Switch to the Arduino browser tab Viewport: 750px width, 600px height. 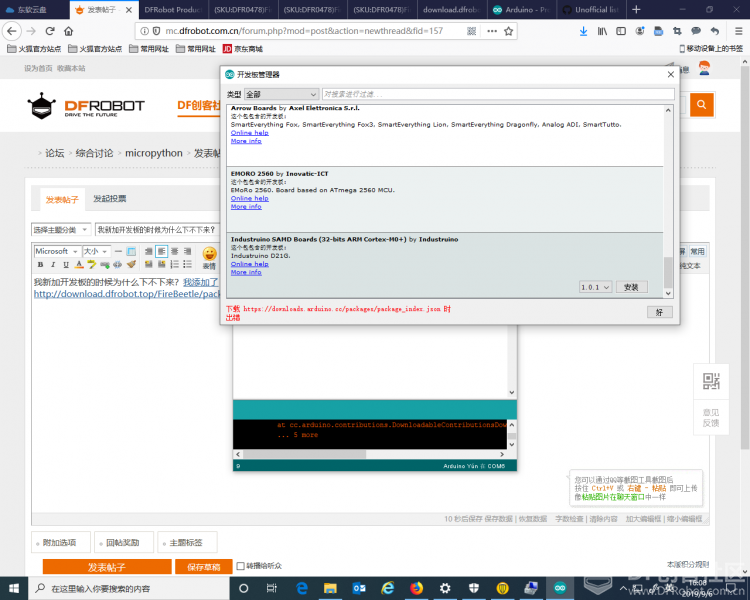click(521, 10)
